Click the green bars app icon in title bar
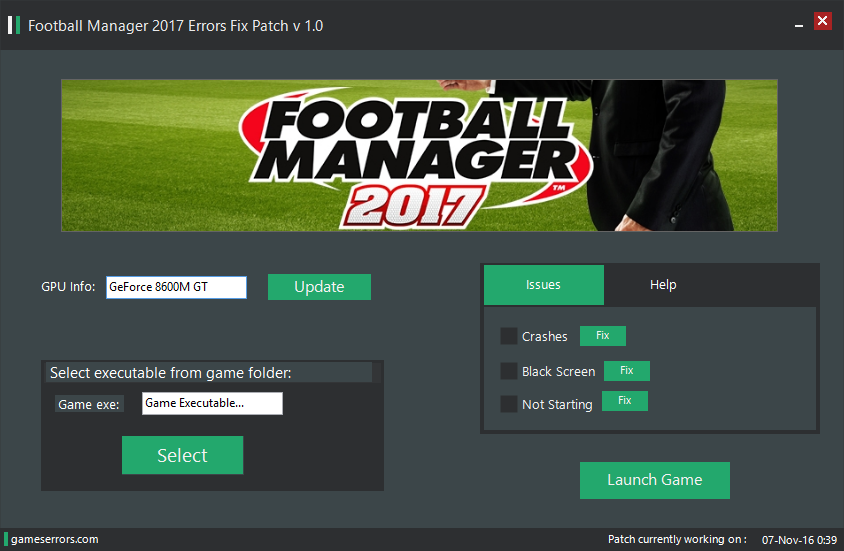The image size is (844, 551). (14, 25)
